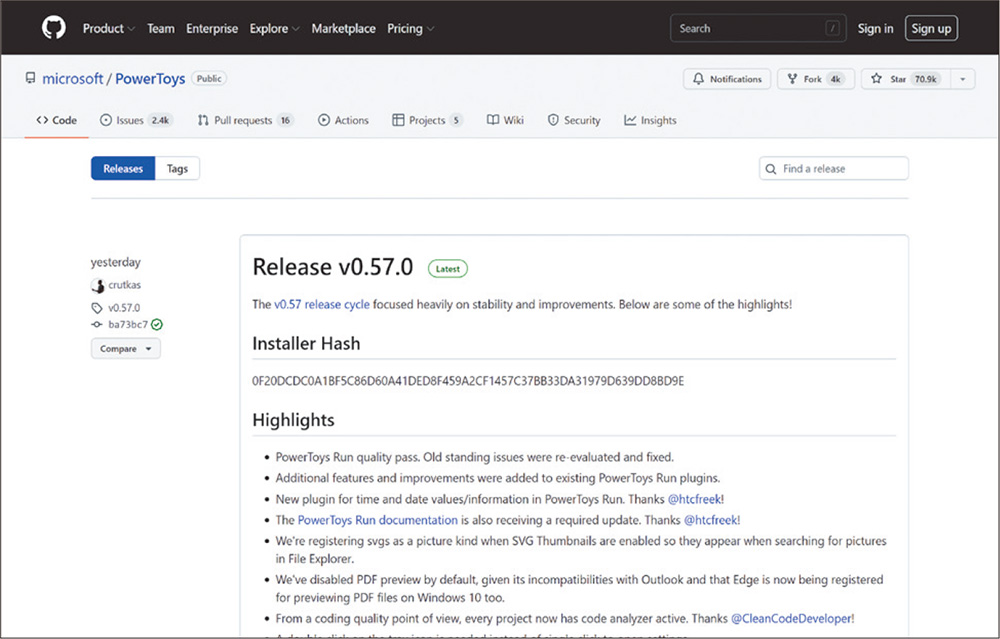Click the Pull requests branch icon
The height and width of the screenshot is (639, 1000).
(x=203, y=120)
